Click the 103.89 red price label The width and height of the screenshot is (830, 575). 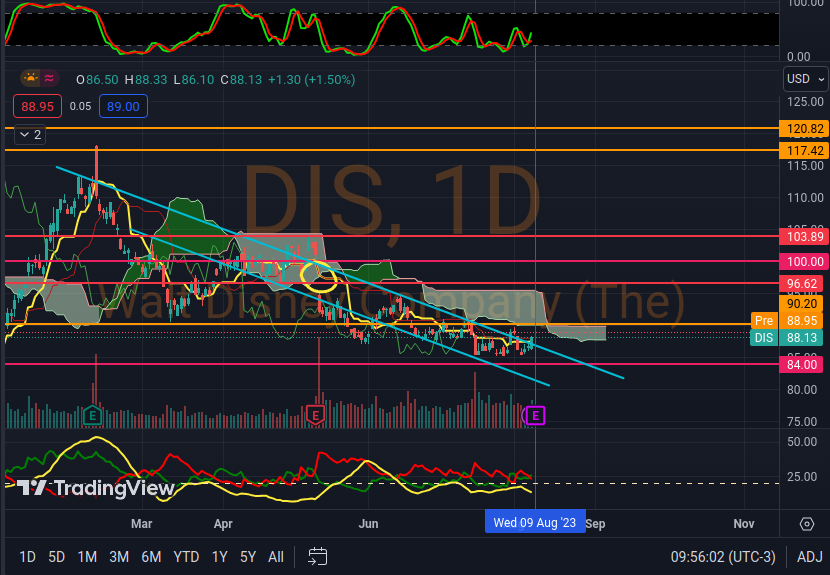point(805,237)
